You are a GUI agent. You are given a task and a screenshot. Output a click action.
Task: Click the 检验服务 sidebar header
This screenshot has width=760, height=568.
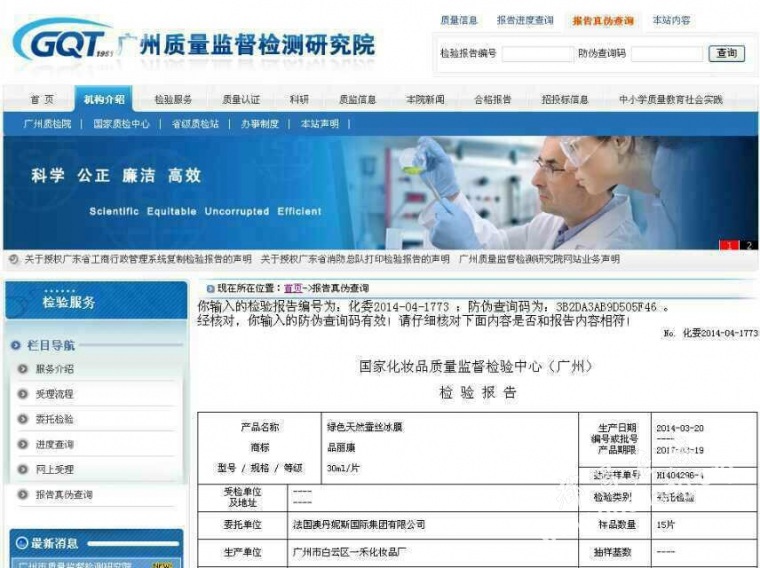pos(96,300)
